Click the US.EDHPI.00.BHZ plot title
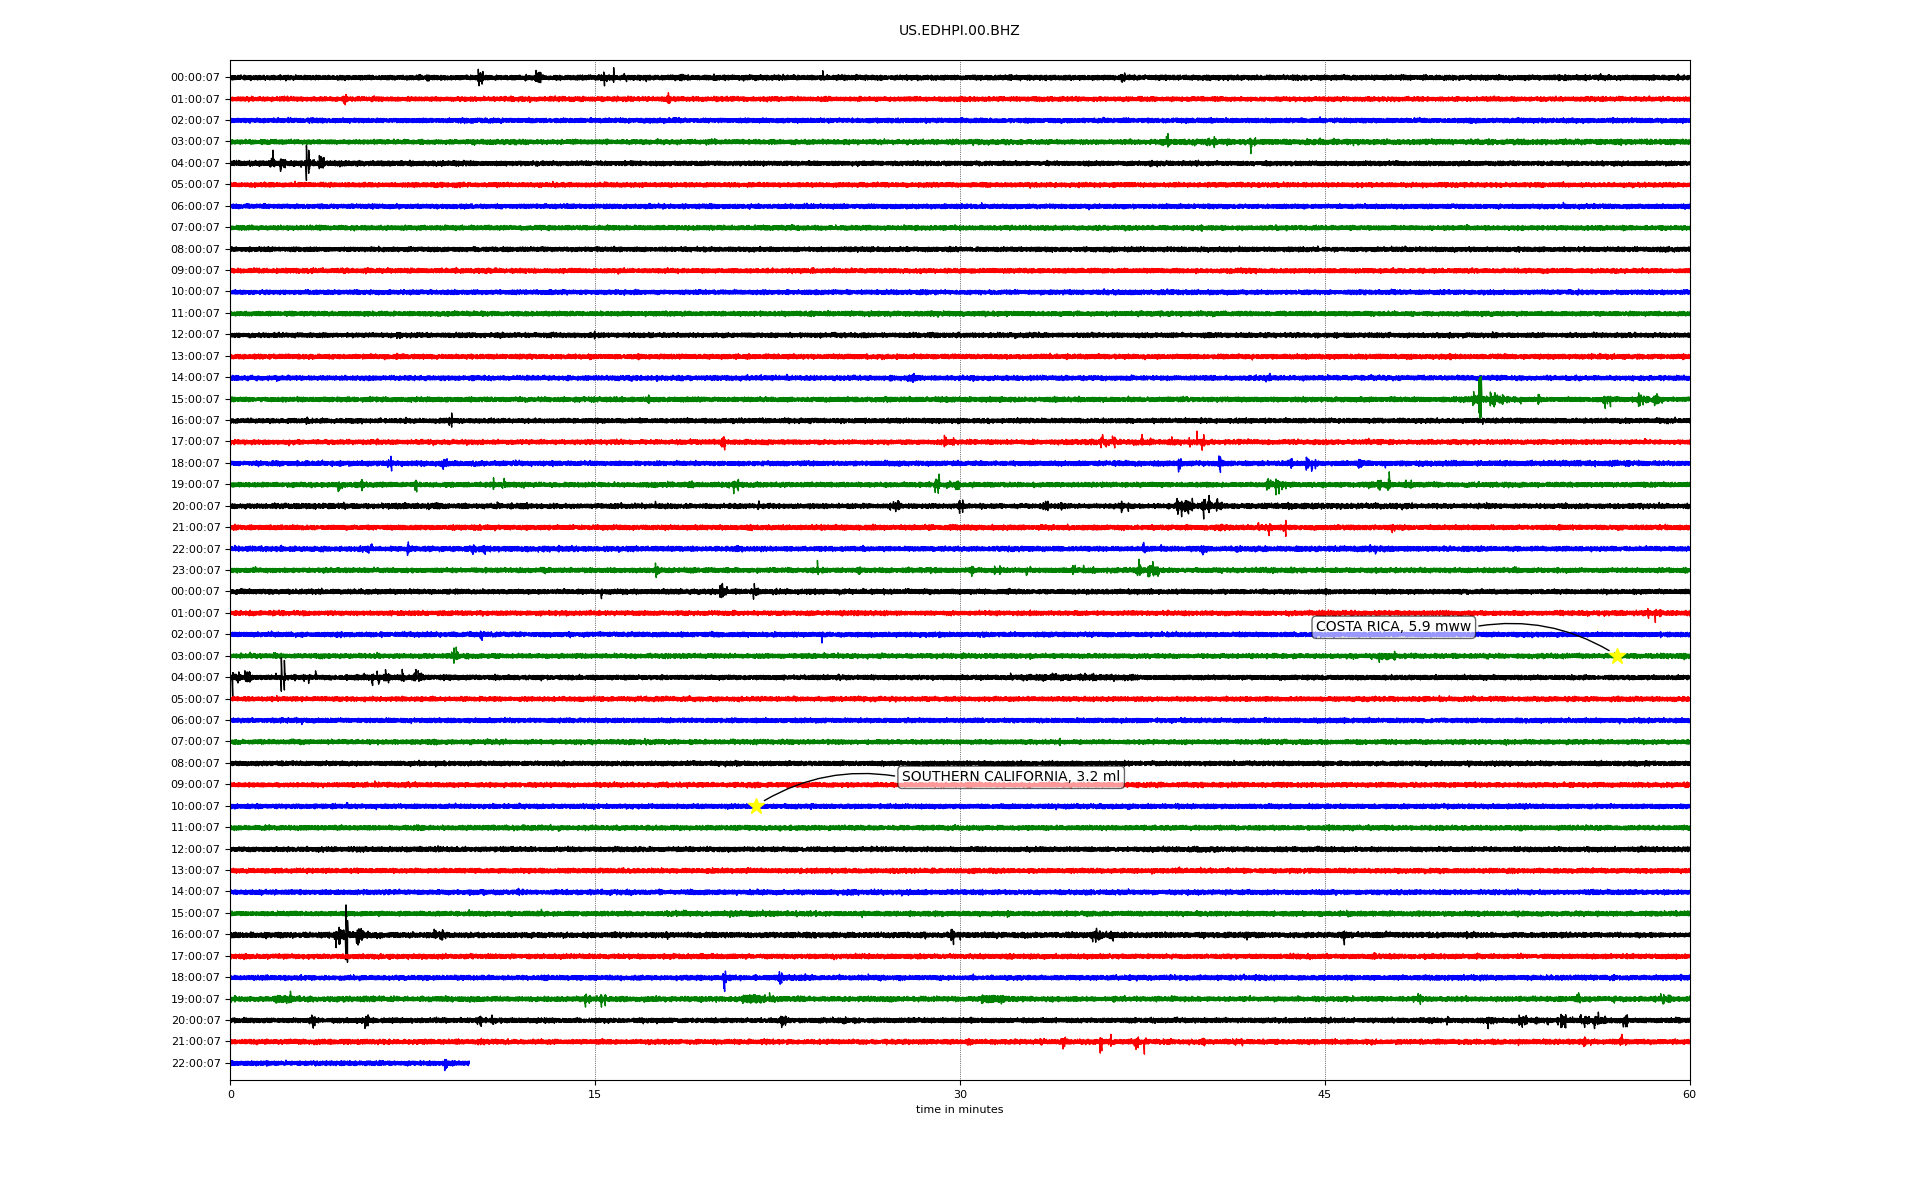1920x1200 pixels. coord(959,31)
